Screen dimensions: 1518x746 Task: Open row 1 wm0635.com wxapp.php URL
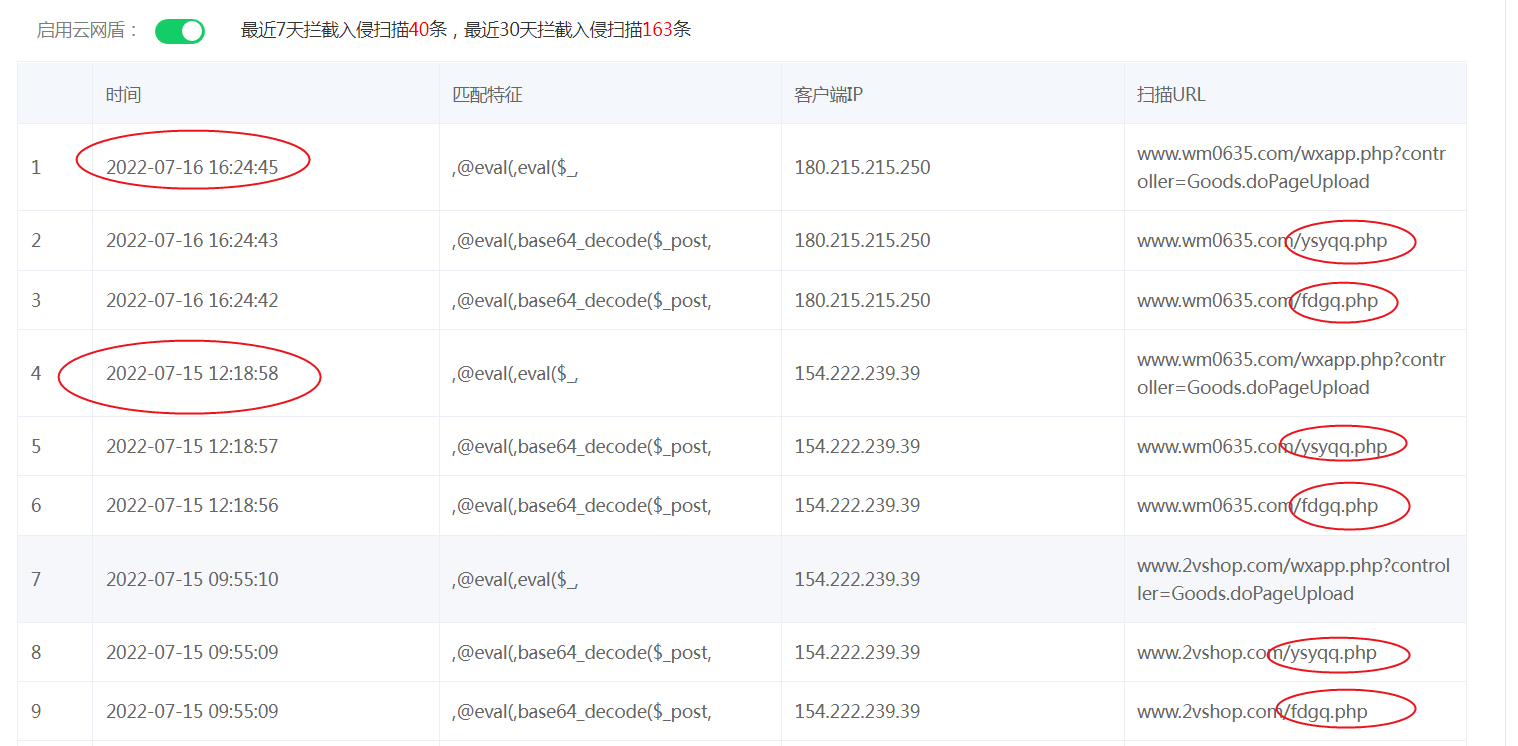(x=1290, y=168)
